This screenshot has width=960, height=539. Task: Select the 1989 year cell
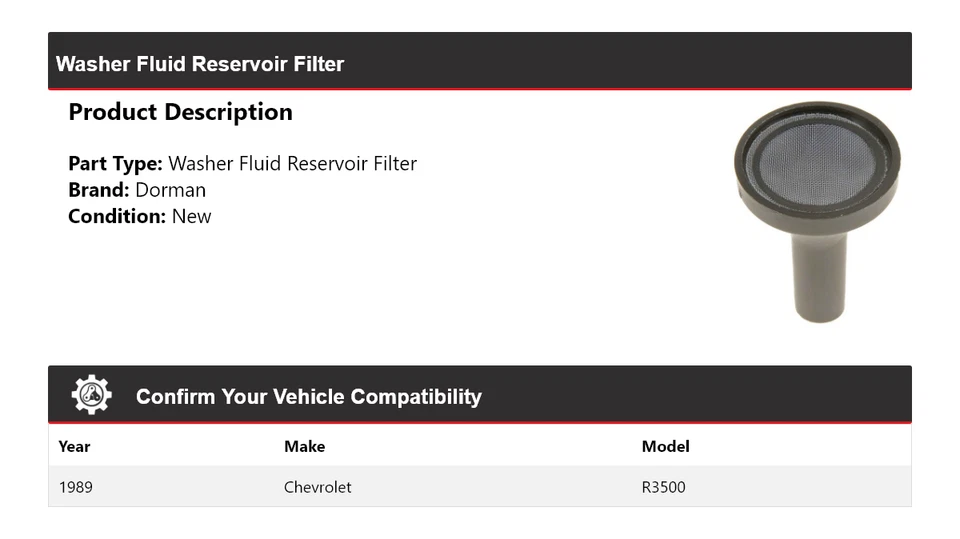[x=76, y=487]
